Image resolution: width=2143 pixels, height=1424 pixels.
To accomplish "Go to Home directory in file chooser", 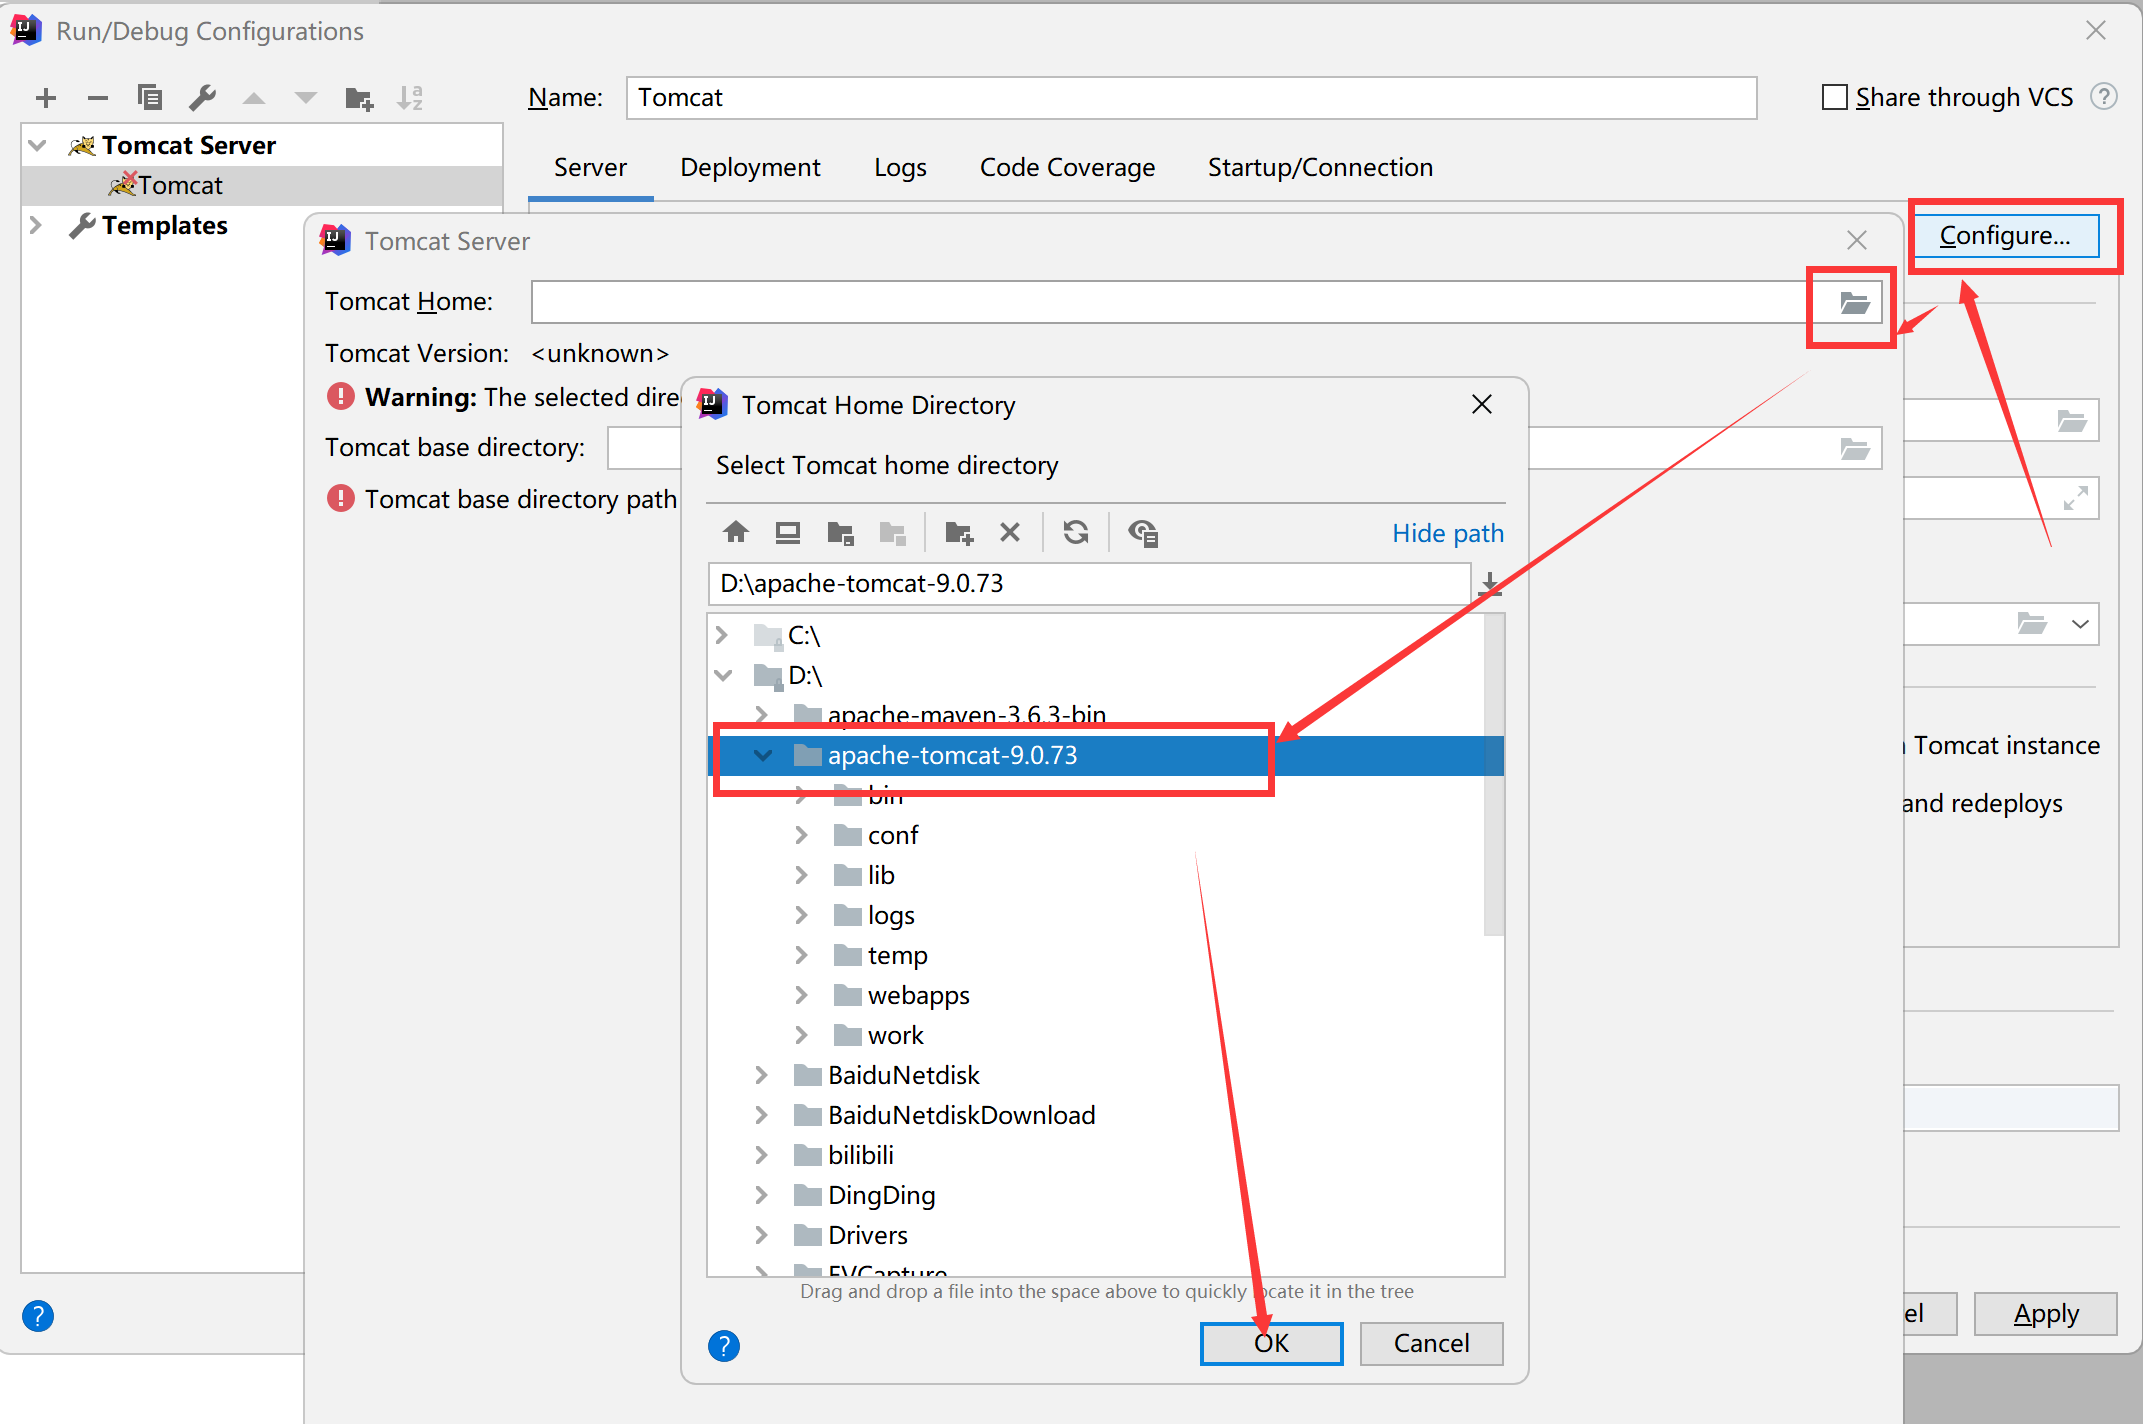I will (736, 532).
